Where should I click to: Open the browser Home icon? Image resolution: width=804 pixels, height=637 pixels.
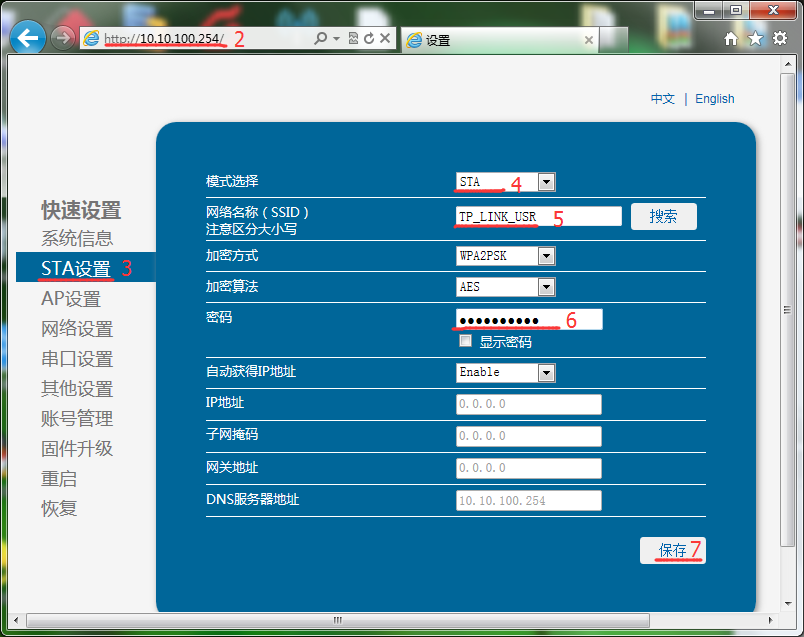[731, 39]
